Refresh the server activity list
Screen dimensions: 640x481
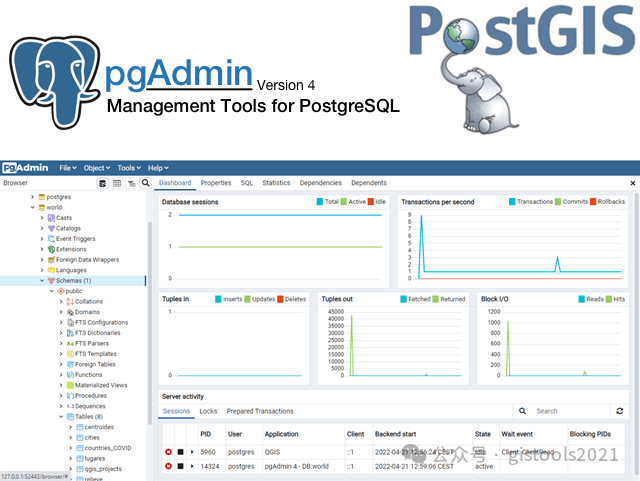point(620,411)
